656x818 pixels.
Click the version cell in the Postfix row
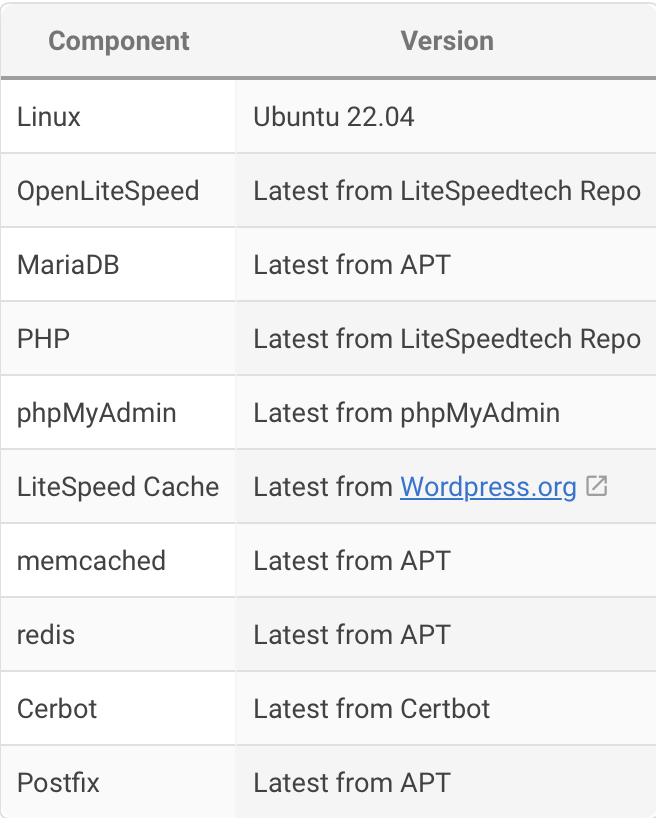click(352, 782)
